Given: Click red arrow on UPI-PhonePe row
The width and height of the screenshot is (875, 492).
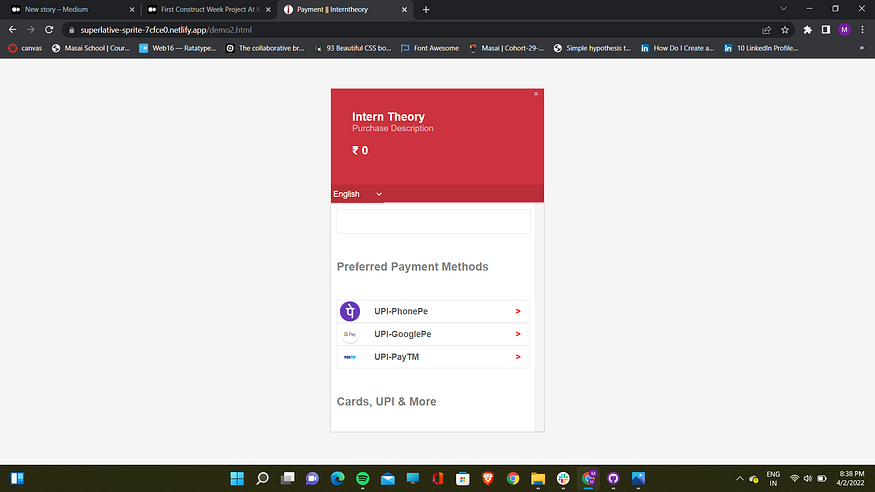Looking at the screenshot, I should click(x=518, y=311).
